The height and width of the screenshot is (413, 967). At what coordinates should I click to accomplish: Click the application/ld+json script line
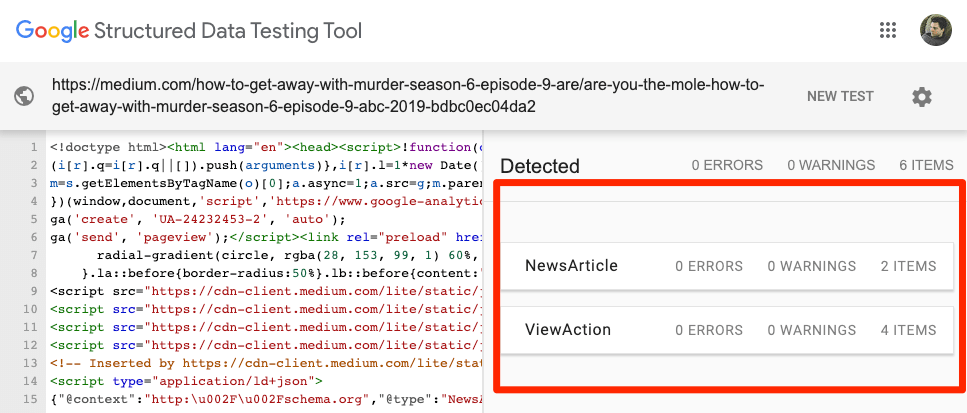(185, 381)
